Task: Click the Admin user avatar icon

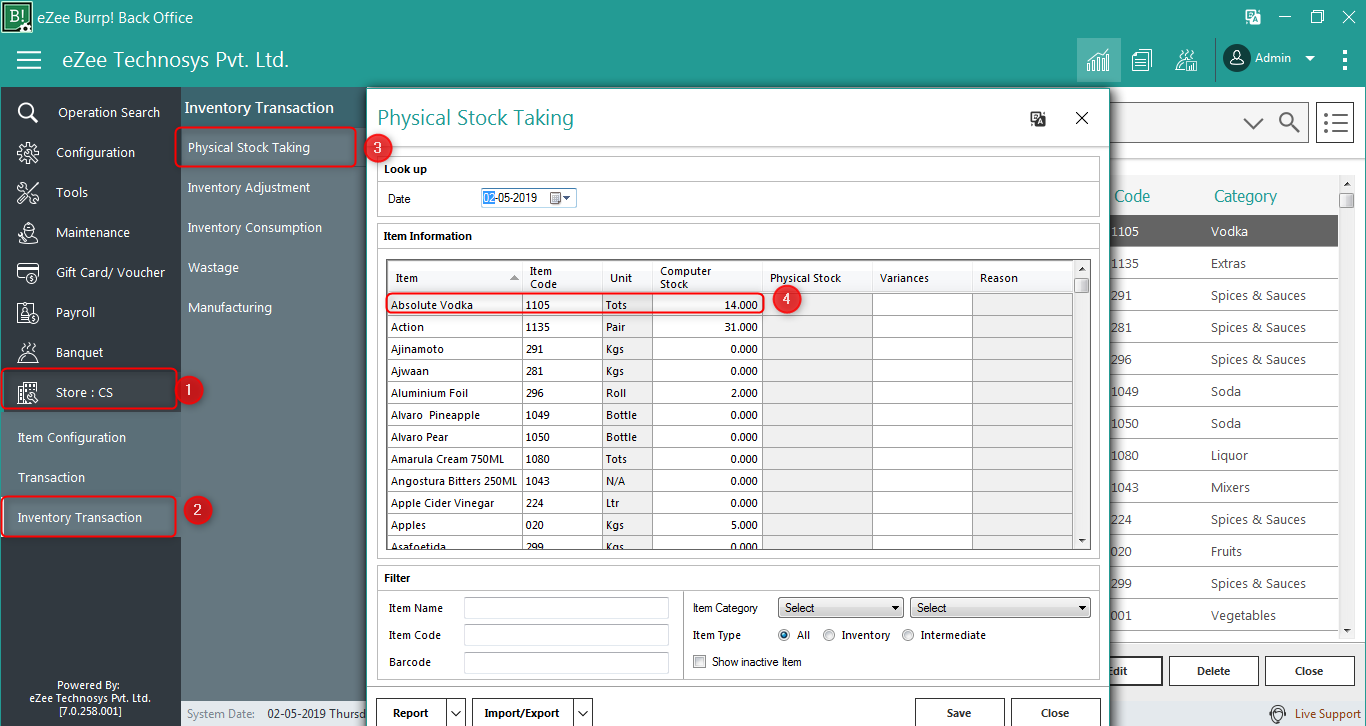Action: (x=1237, y=58)
